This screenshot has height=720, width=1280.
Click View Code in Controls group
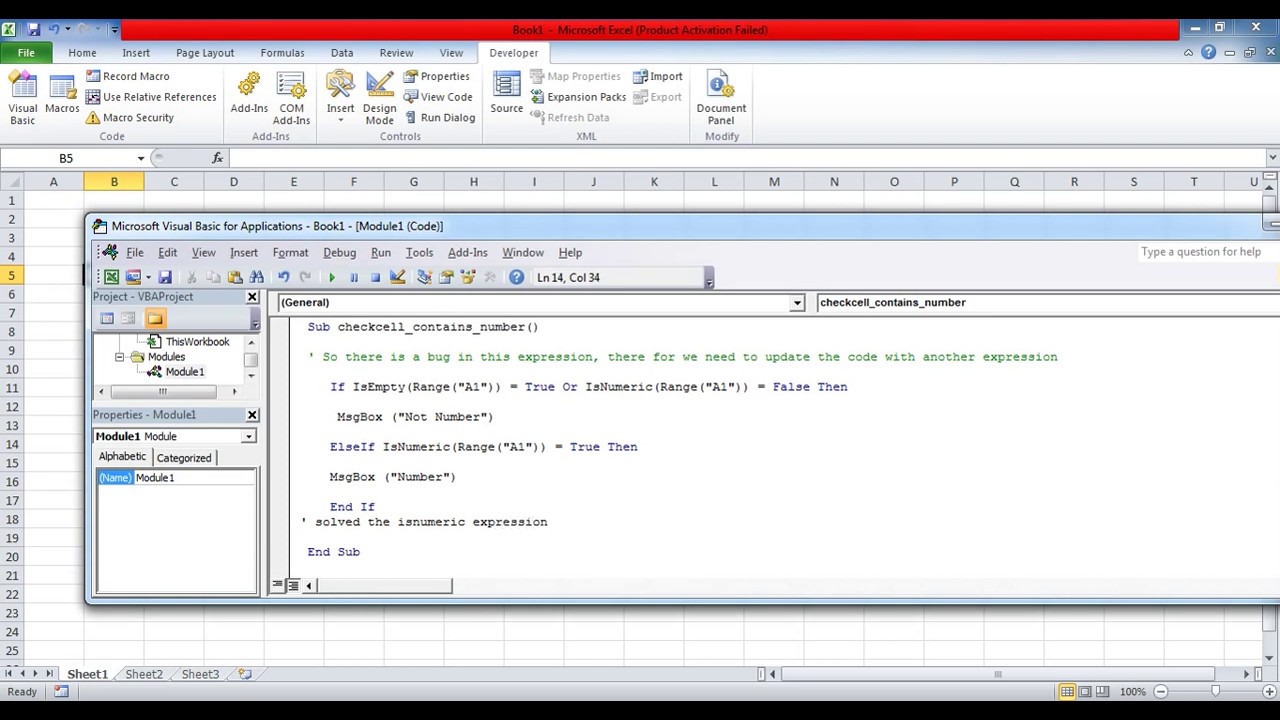pyautogui.click(x=437, y=97)
